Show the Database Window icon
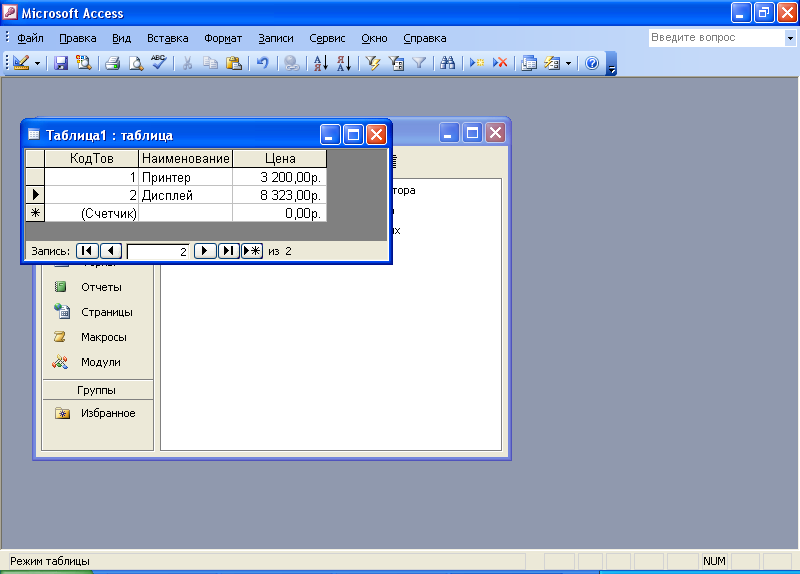Screen dimensions: 800x574 click(x=529, y=63)
